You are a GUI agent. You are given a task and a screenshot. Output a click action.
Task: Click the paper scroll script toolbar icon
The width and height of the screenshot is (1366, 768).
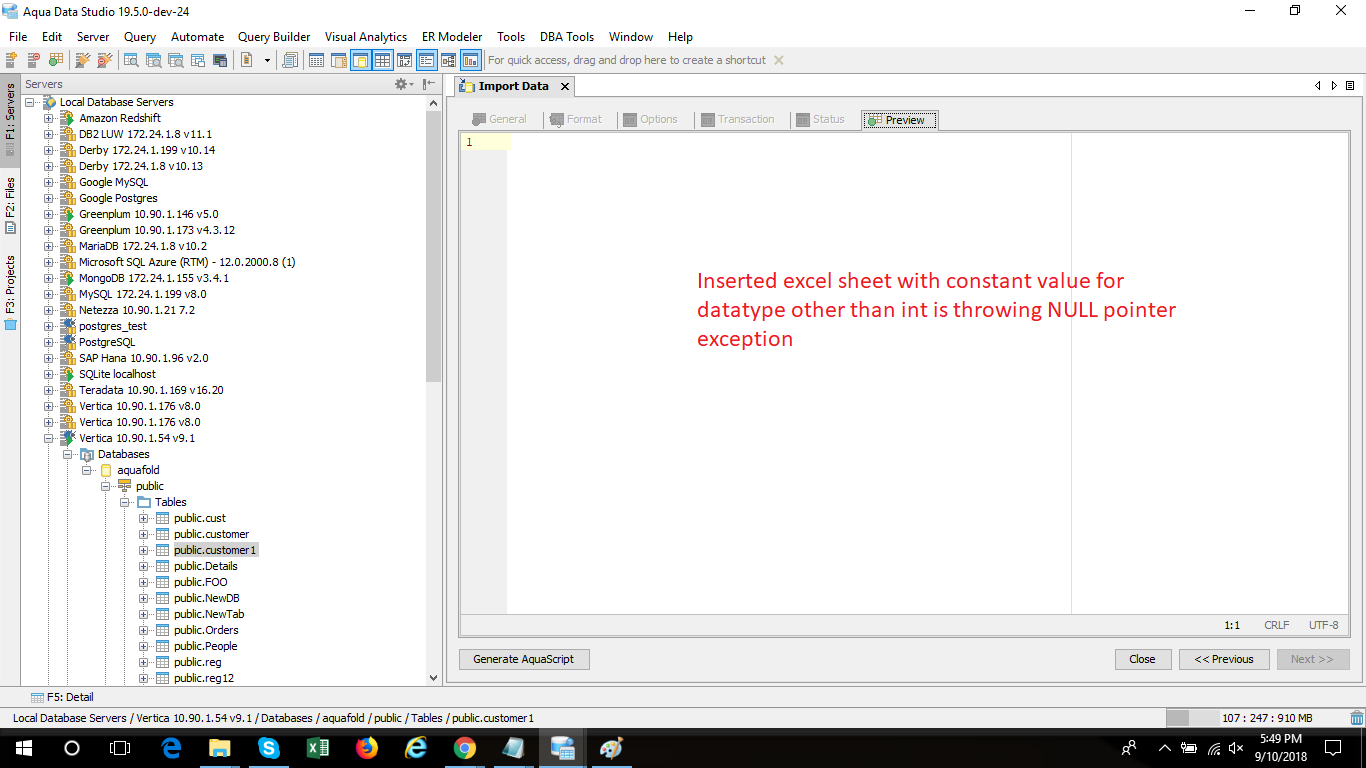point(290,61)
